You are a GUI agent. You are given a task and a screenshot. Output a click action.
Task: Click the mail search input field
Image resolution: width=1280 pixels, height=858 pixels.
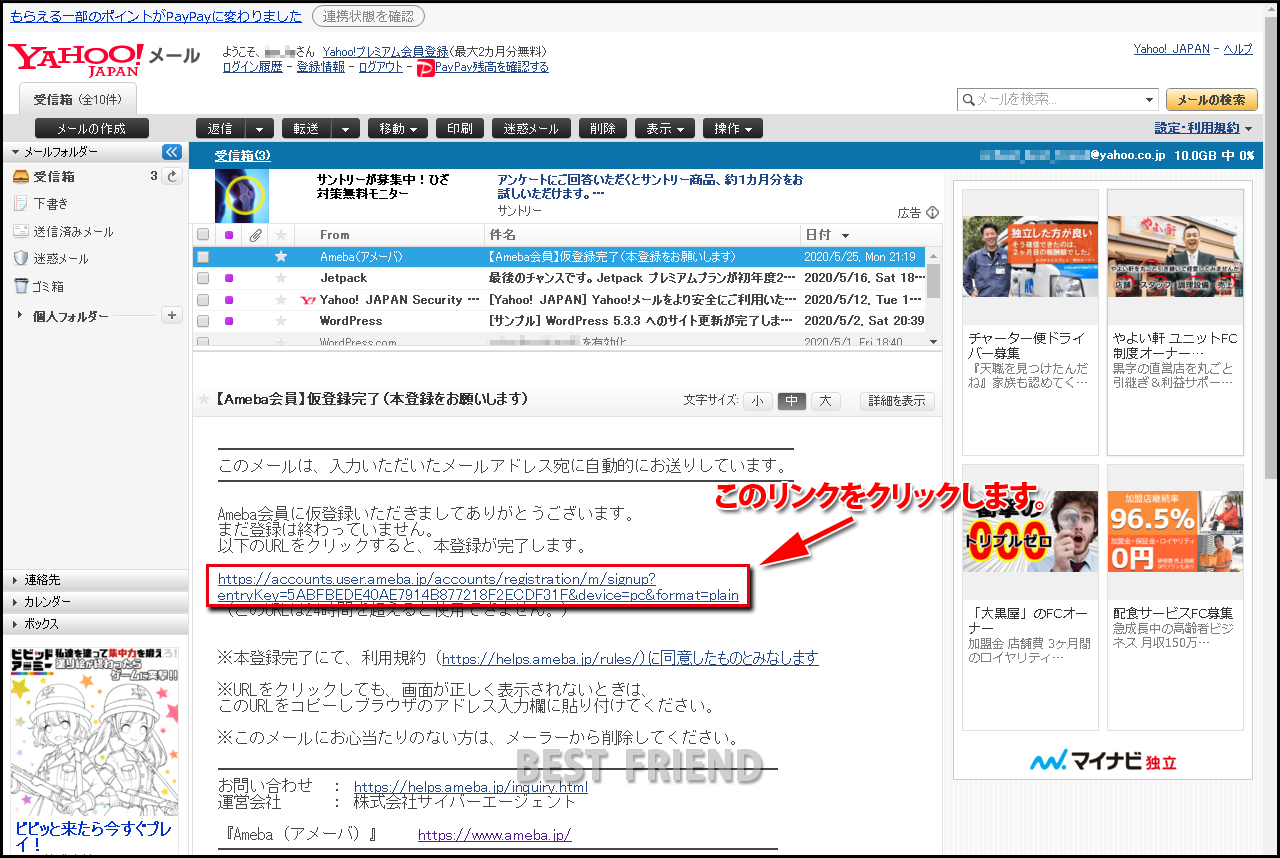[x=1058, y=100]
